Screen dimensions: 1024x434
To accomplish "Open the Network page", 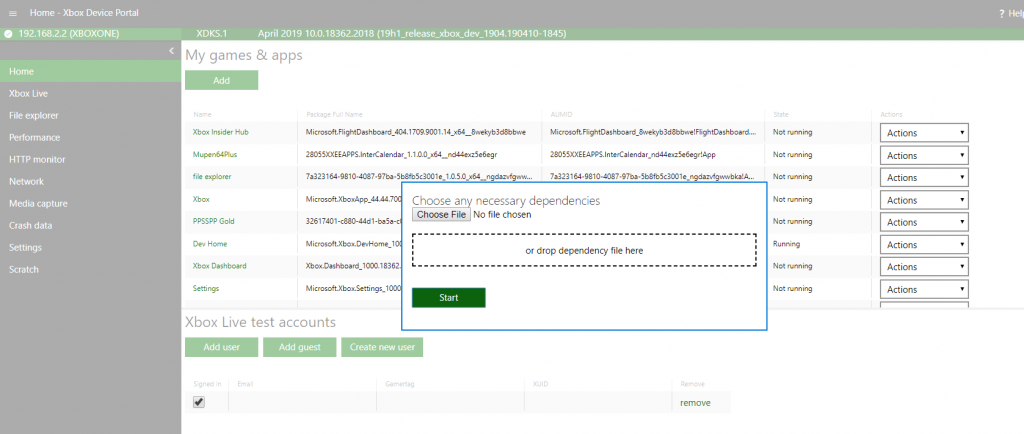I will click(90, 181).
